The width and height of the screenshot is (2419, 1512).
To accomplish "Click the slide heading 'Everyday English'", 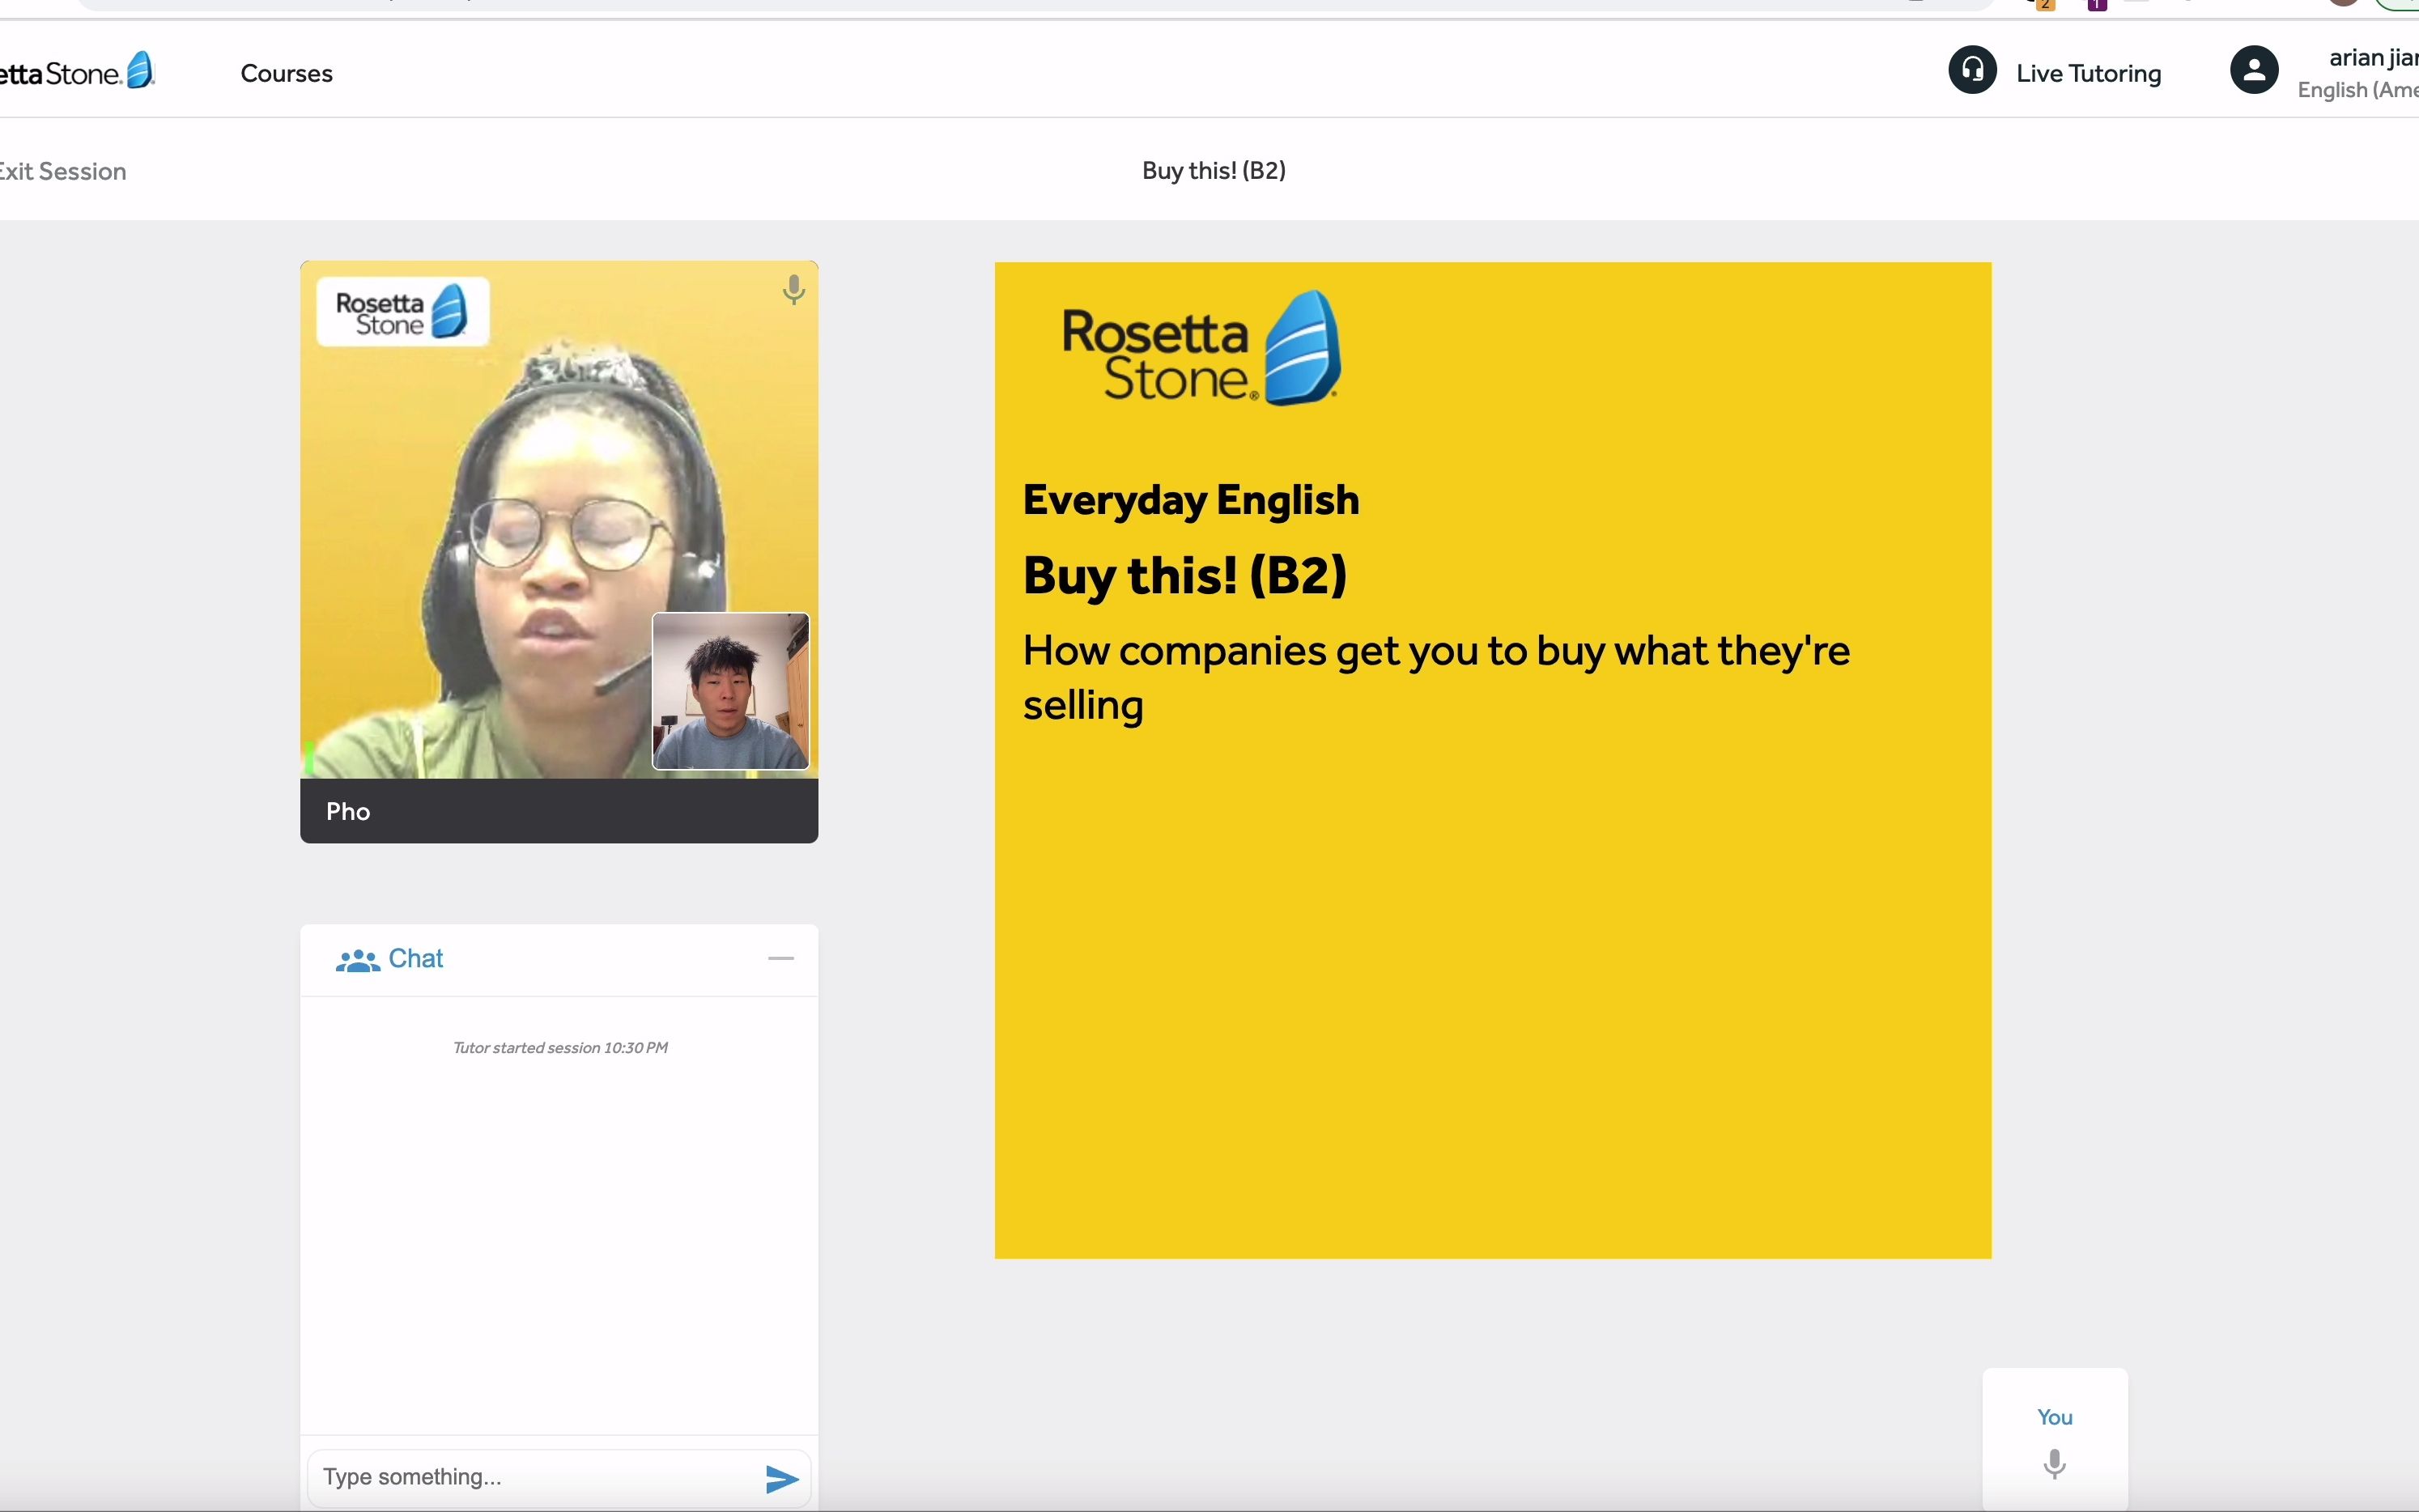I will (1190, 499).
